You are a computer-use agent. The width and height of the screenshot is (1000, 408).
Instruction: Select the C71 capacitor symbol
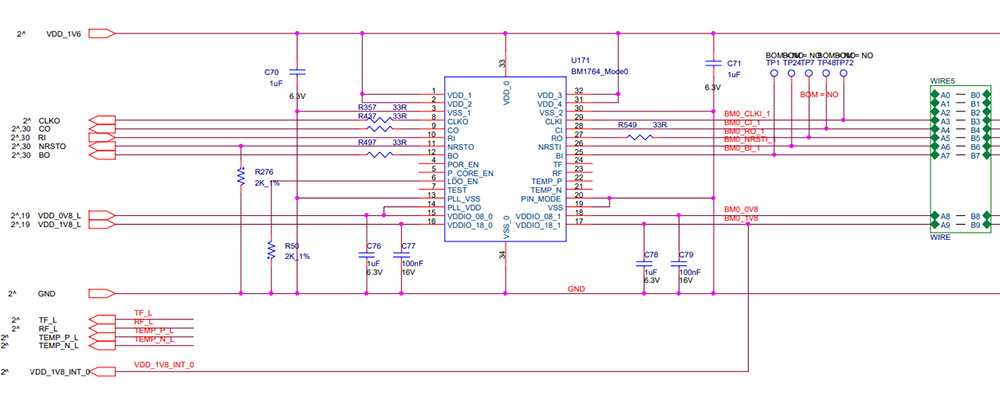[x=712, y=62]
